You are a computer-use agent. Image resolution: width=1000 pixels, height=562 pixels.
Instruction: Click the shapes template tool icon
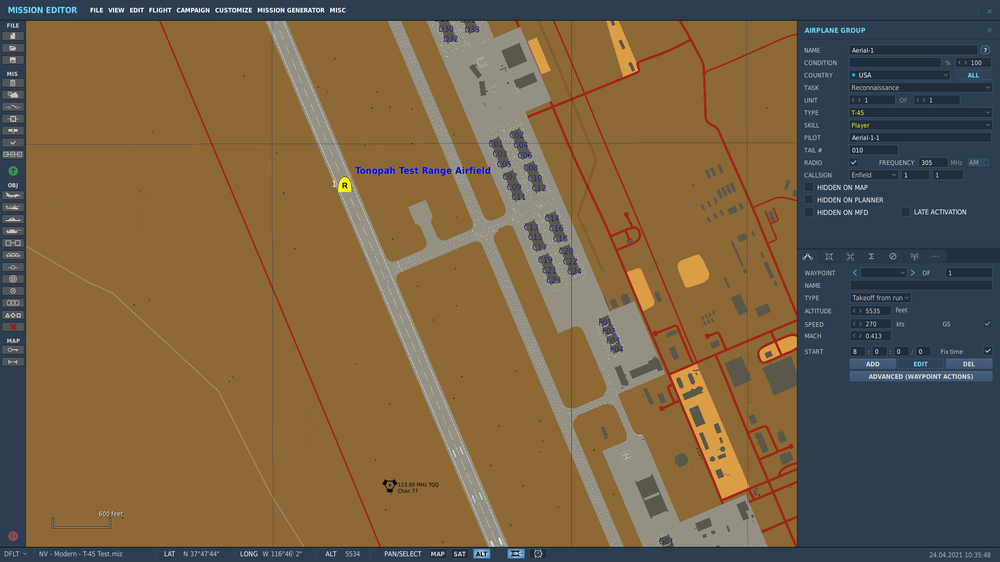tap(13, 315)
